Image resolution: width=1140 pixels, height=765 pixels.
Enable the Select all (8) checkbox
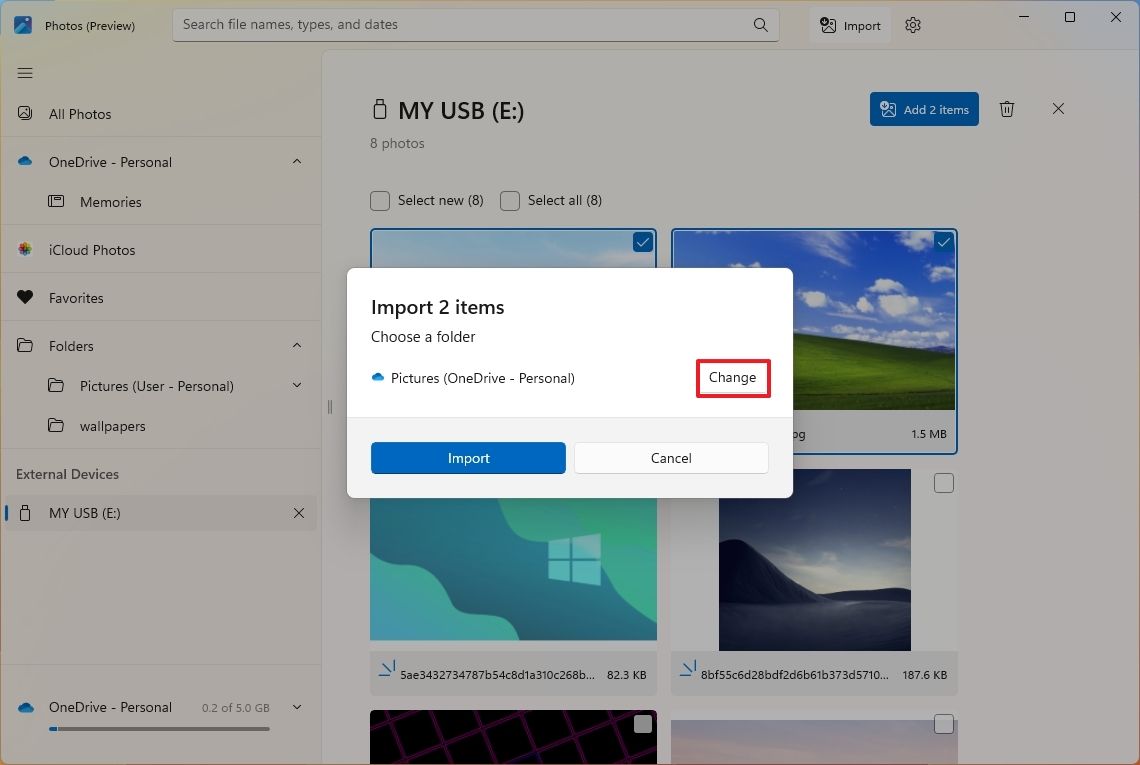[x=509, y=200]
